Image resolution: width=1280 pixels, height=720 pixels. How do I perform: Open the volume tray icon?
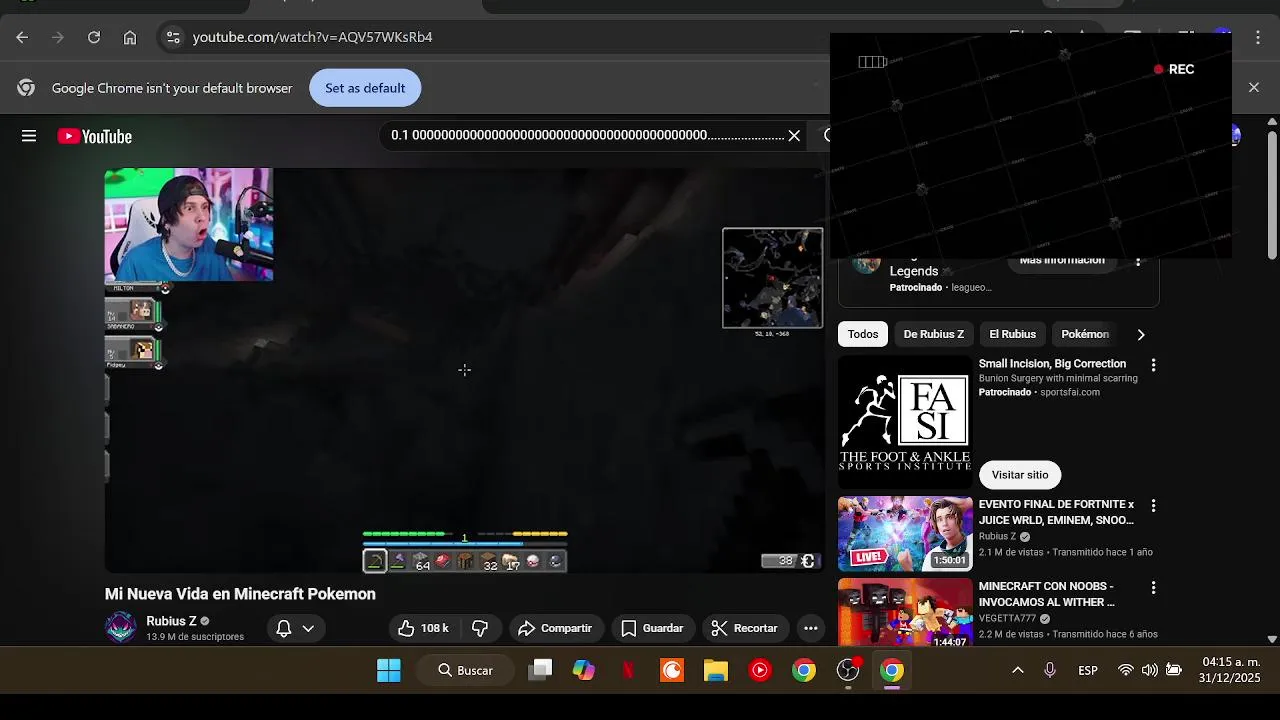point(1150,670)
